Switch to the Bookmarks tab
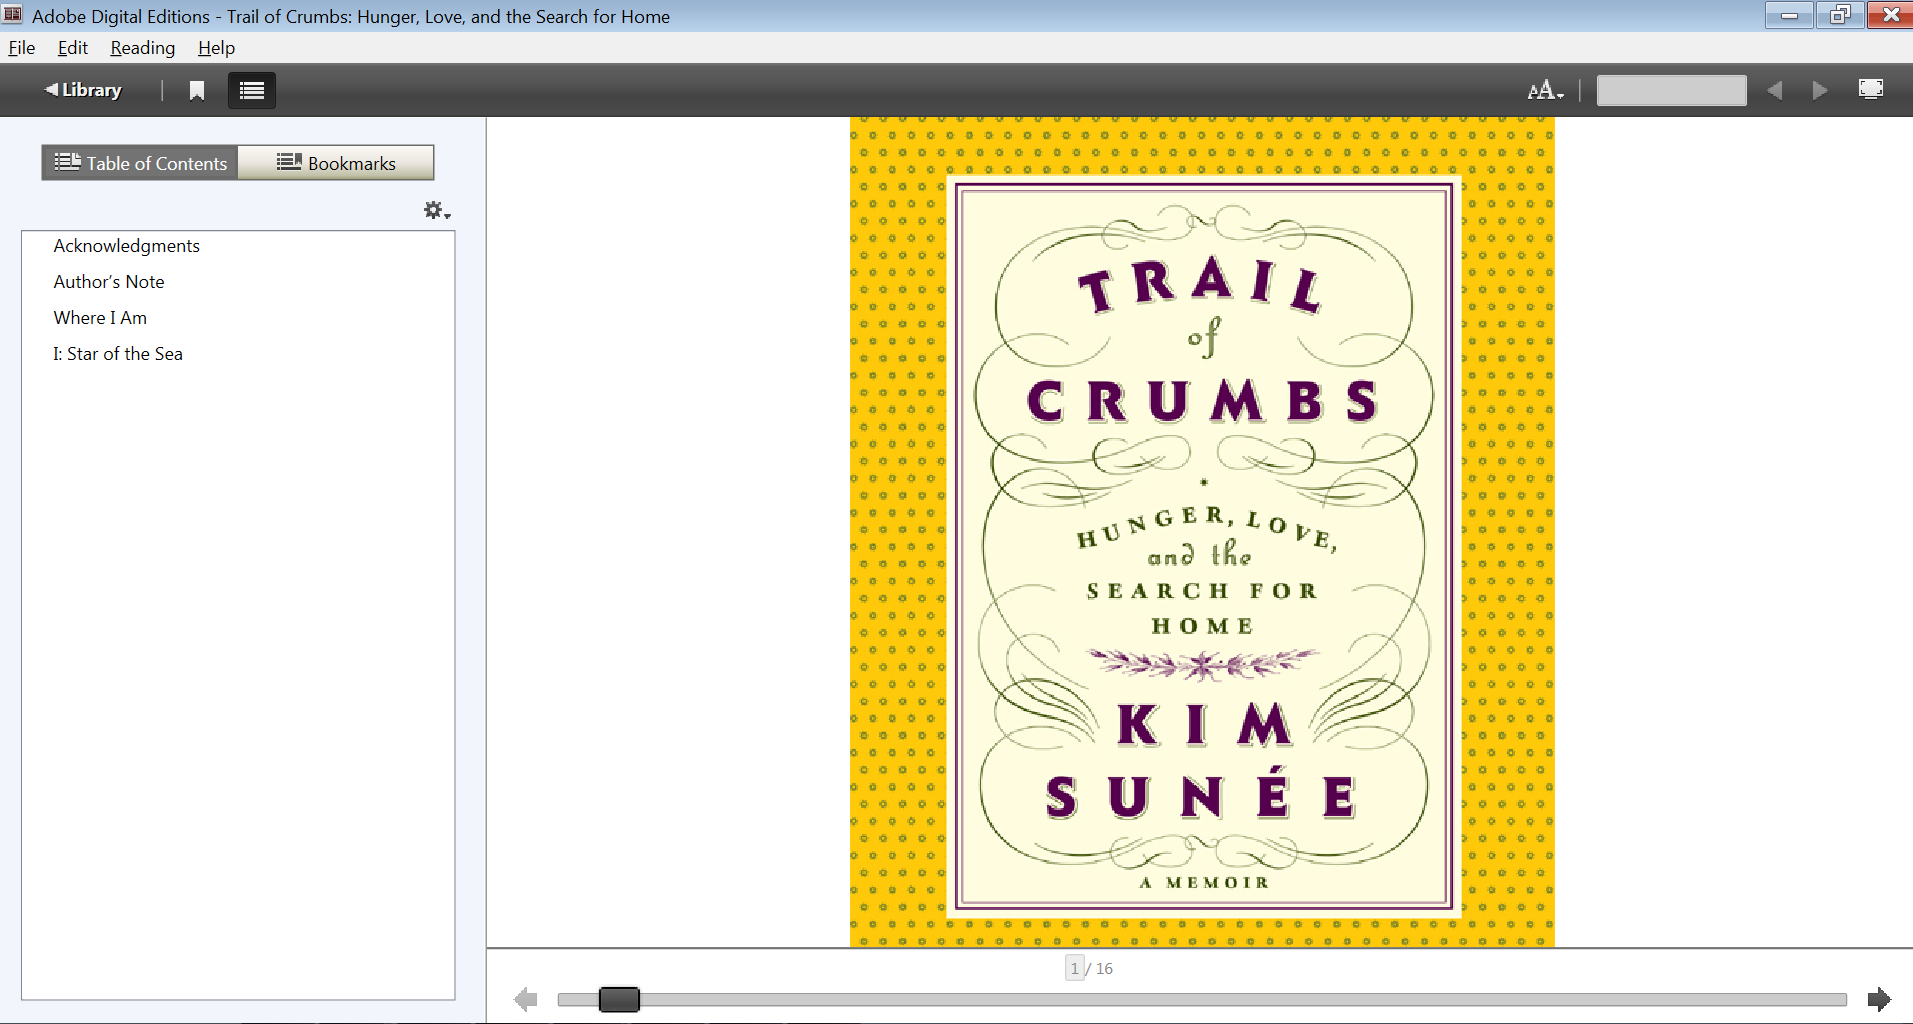1913x1024 pixels. click(x=335, y=162)
